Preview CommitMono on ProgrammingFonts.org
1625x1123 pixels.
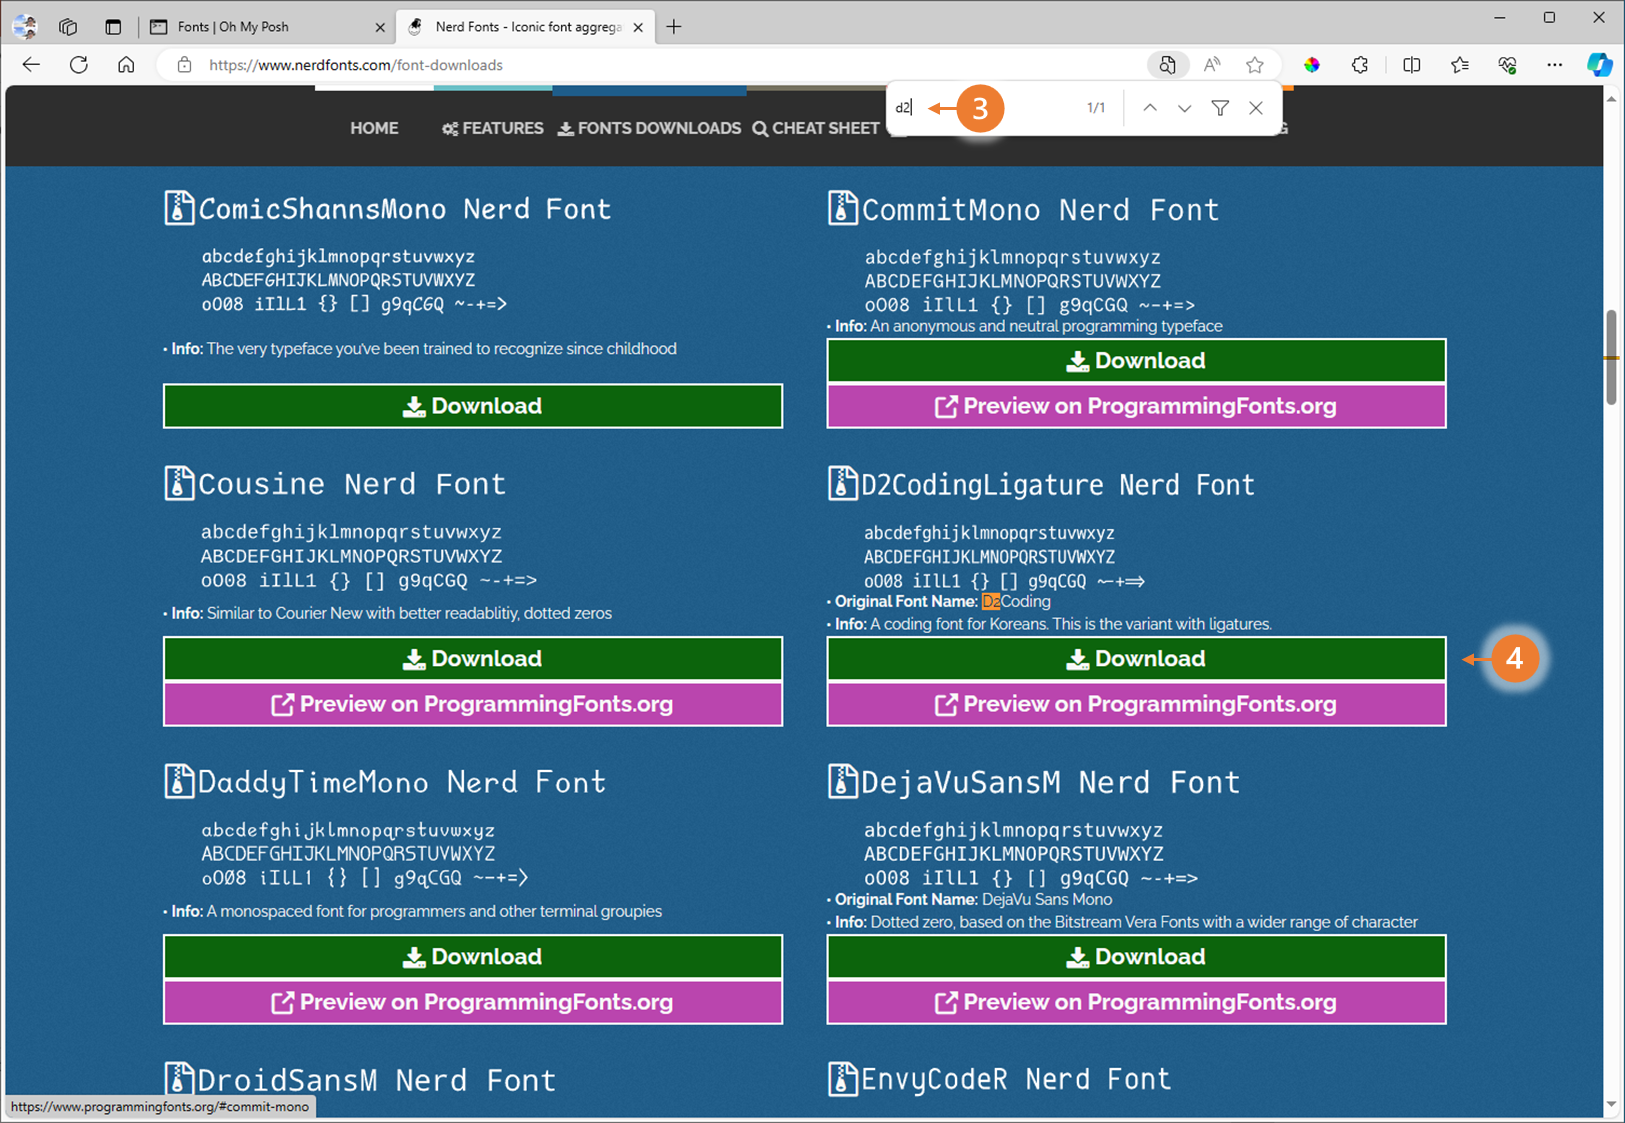coord(1136,406)
